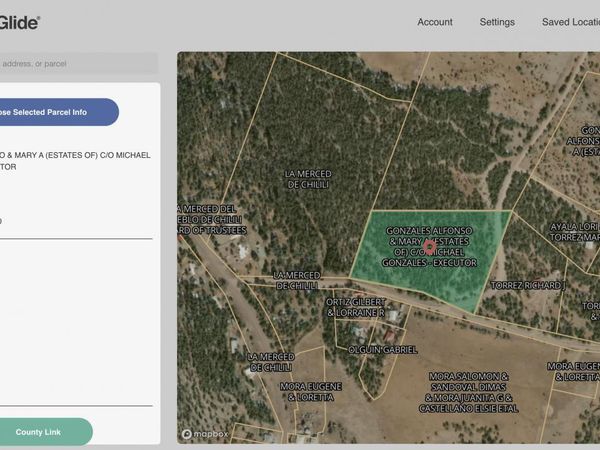Click the La Merced de Chilili label by the road
Viewport: 600px width, 450px height.
pyautogui.click(x=296, y=280)
